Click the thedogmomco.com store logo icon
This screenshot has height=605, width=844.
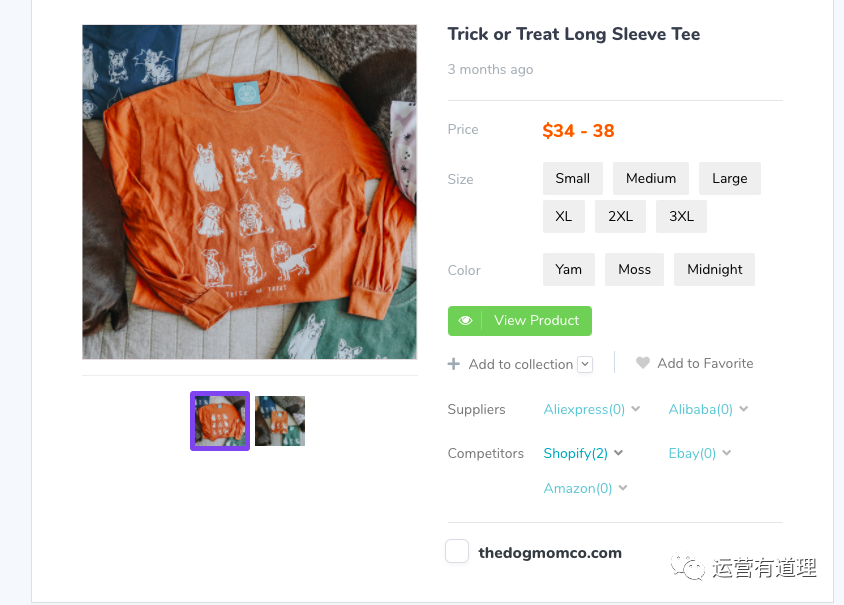point(457,551)
